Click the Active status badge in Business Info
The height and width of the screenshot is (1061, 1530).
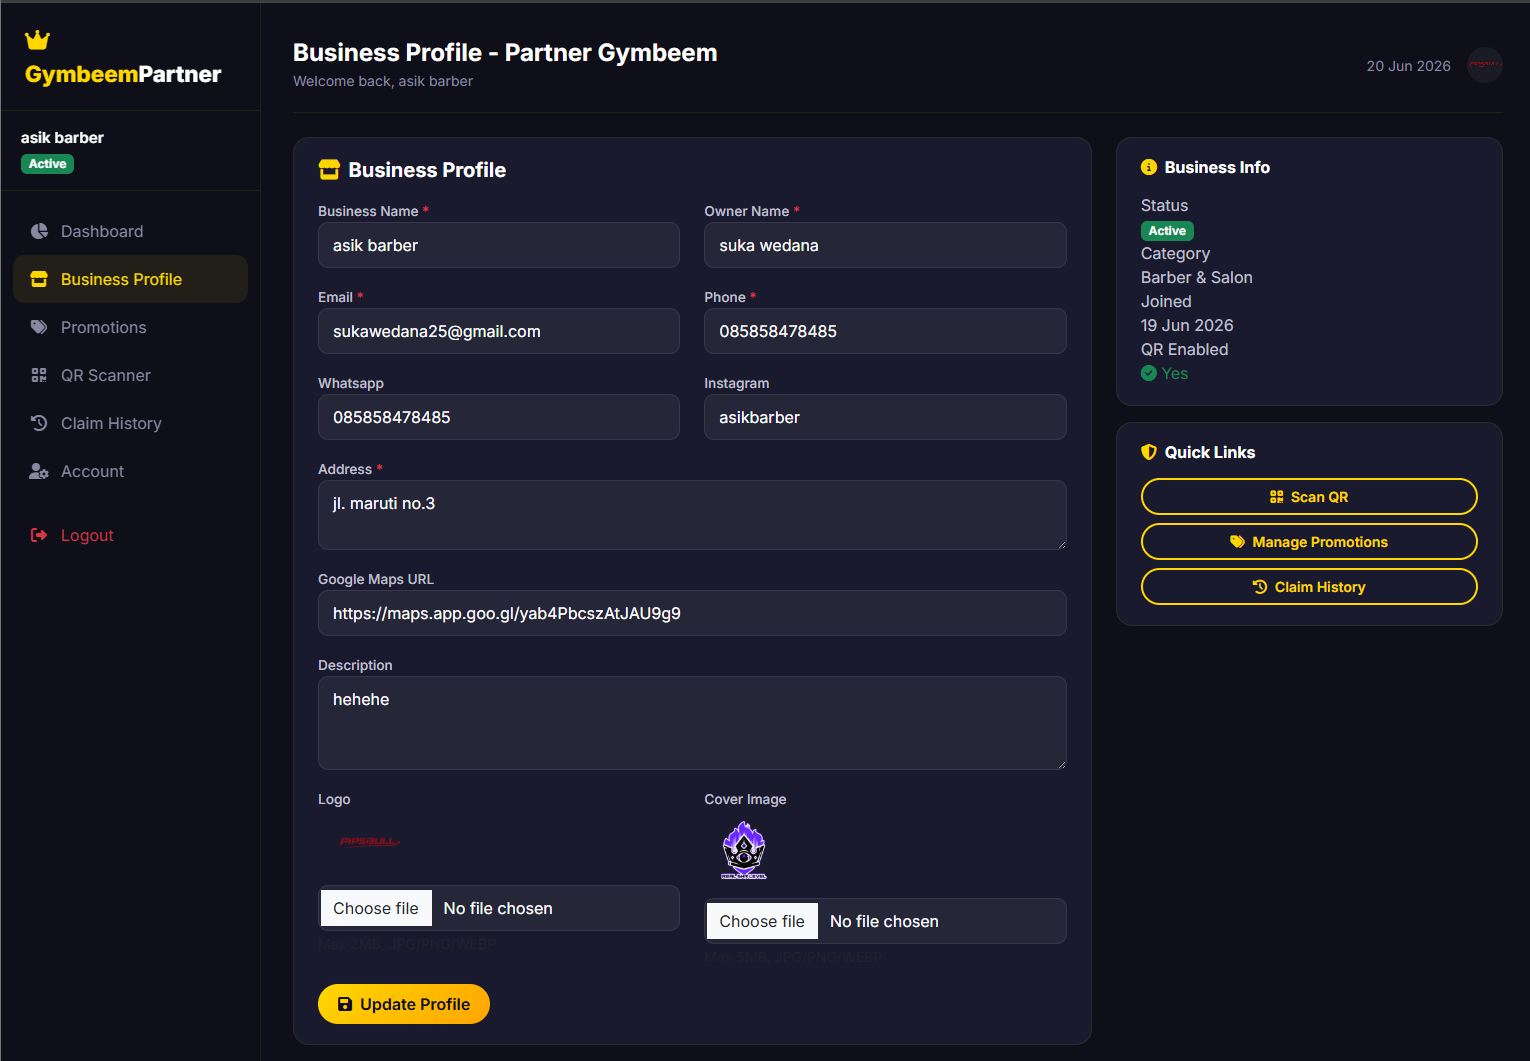tap(1167, 231)
